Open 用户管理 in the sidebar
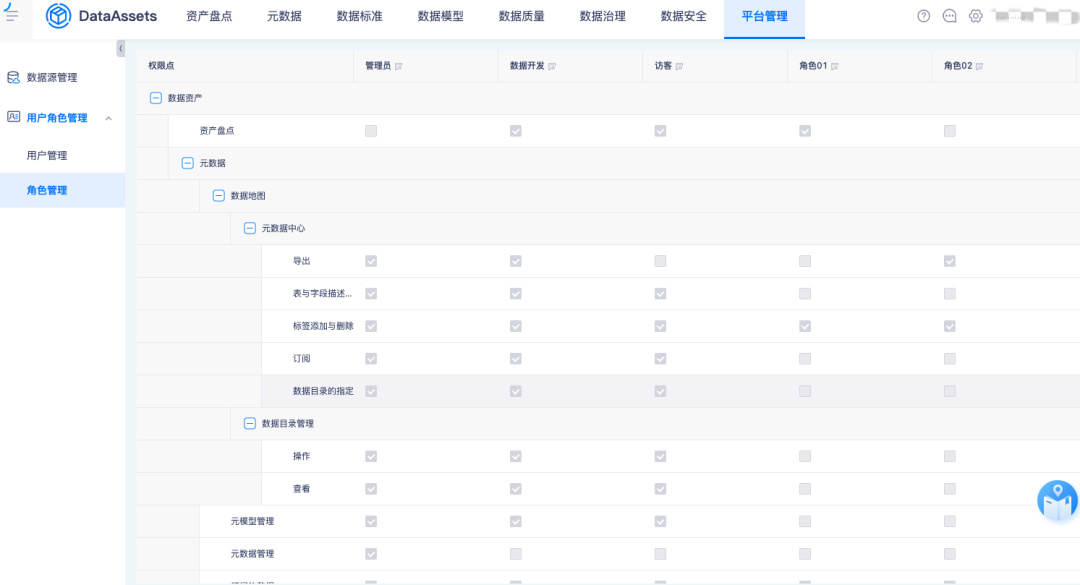 tap(47, 155)
